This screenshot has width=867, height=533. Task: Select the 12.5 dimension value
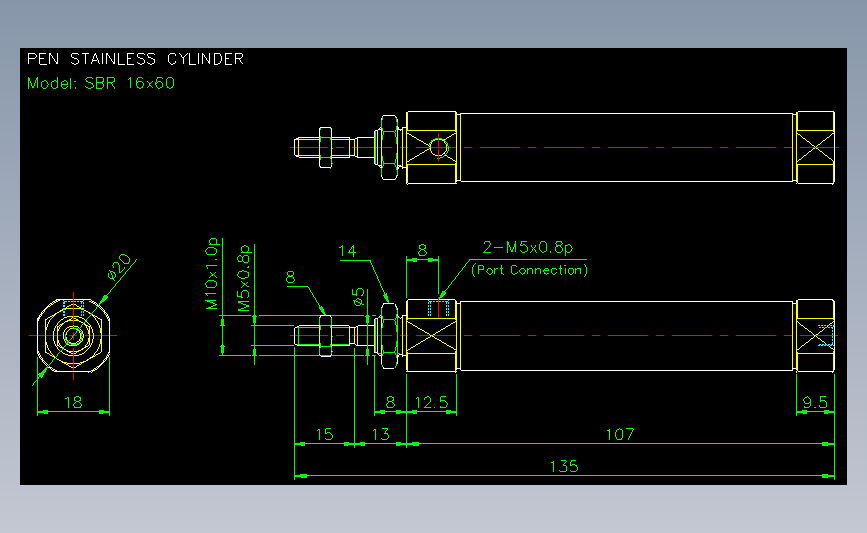coord(431,402)
